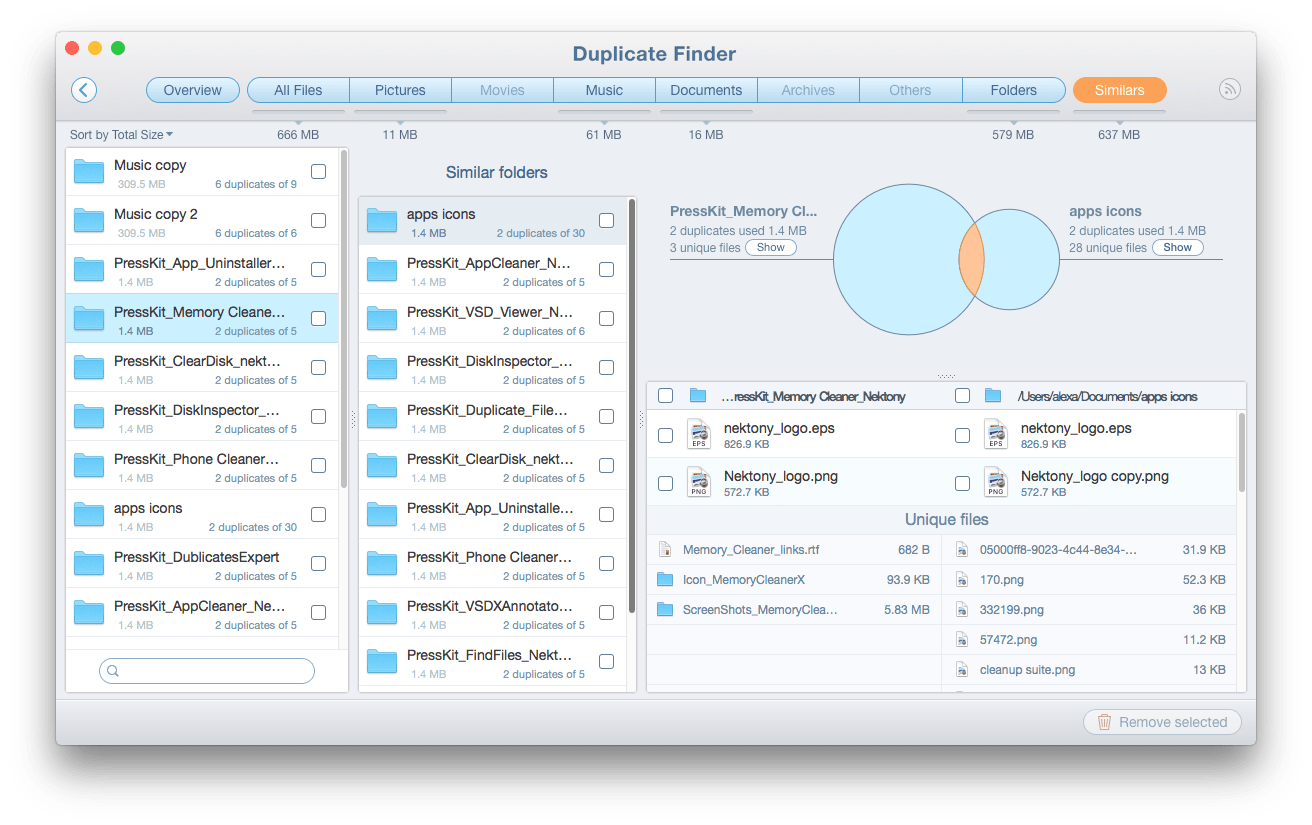Click the 57472.png unique file
1312x825 pixels.
click(x=1090, y=640)
